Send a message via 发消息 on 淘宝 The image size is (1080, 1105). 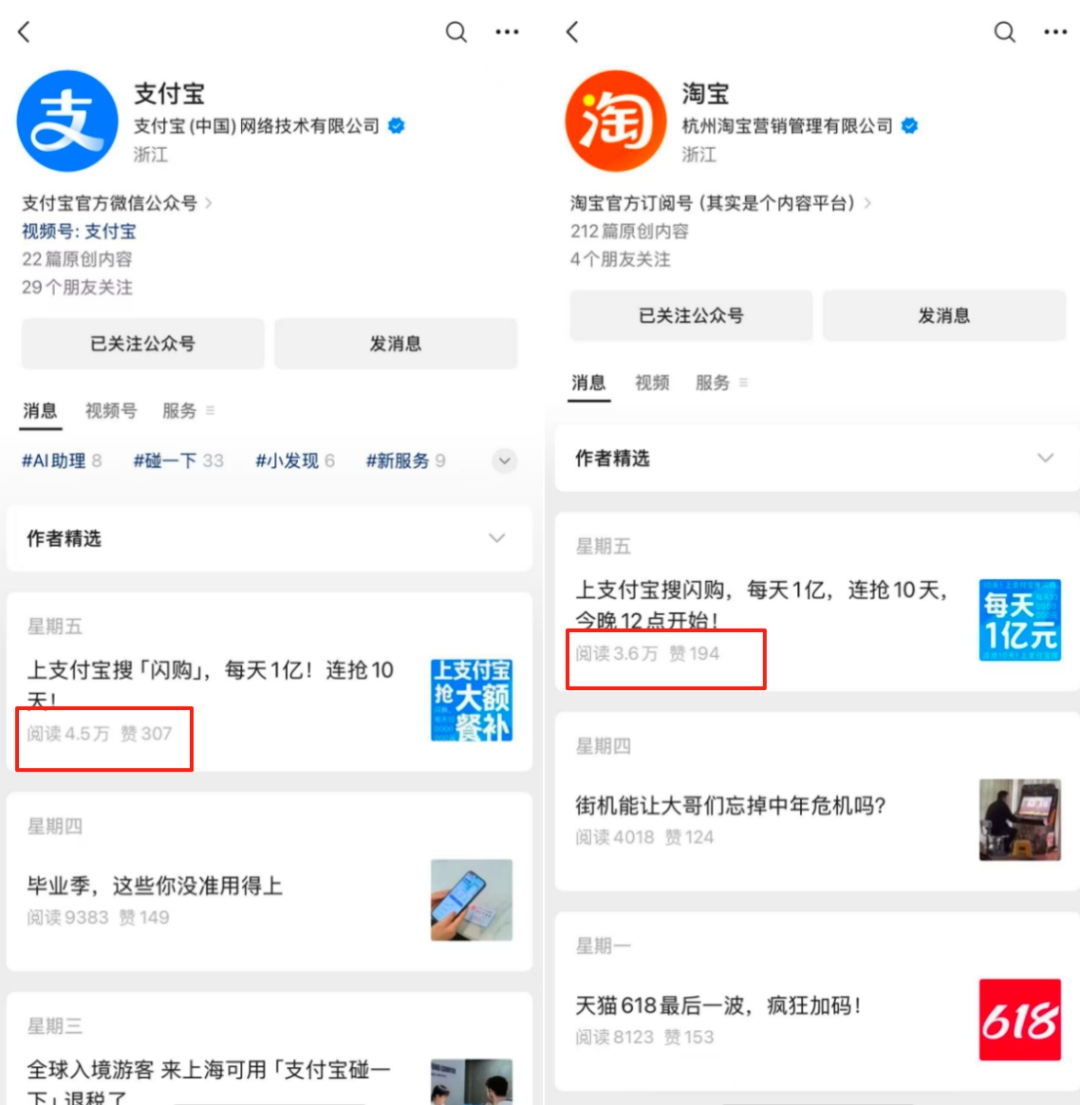coord(945,316)
